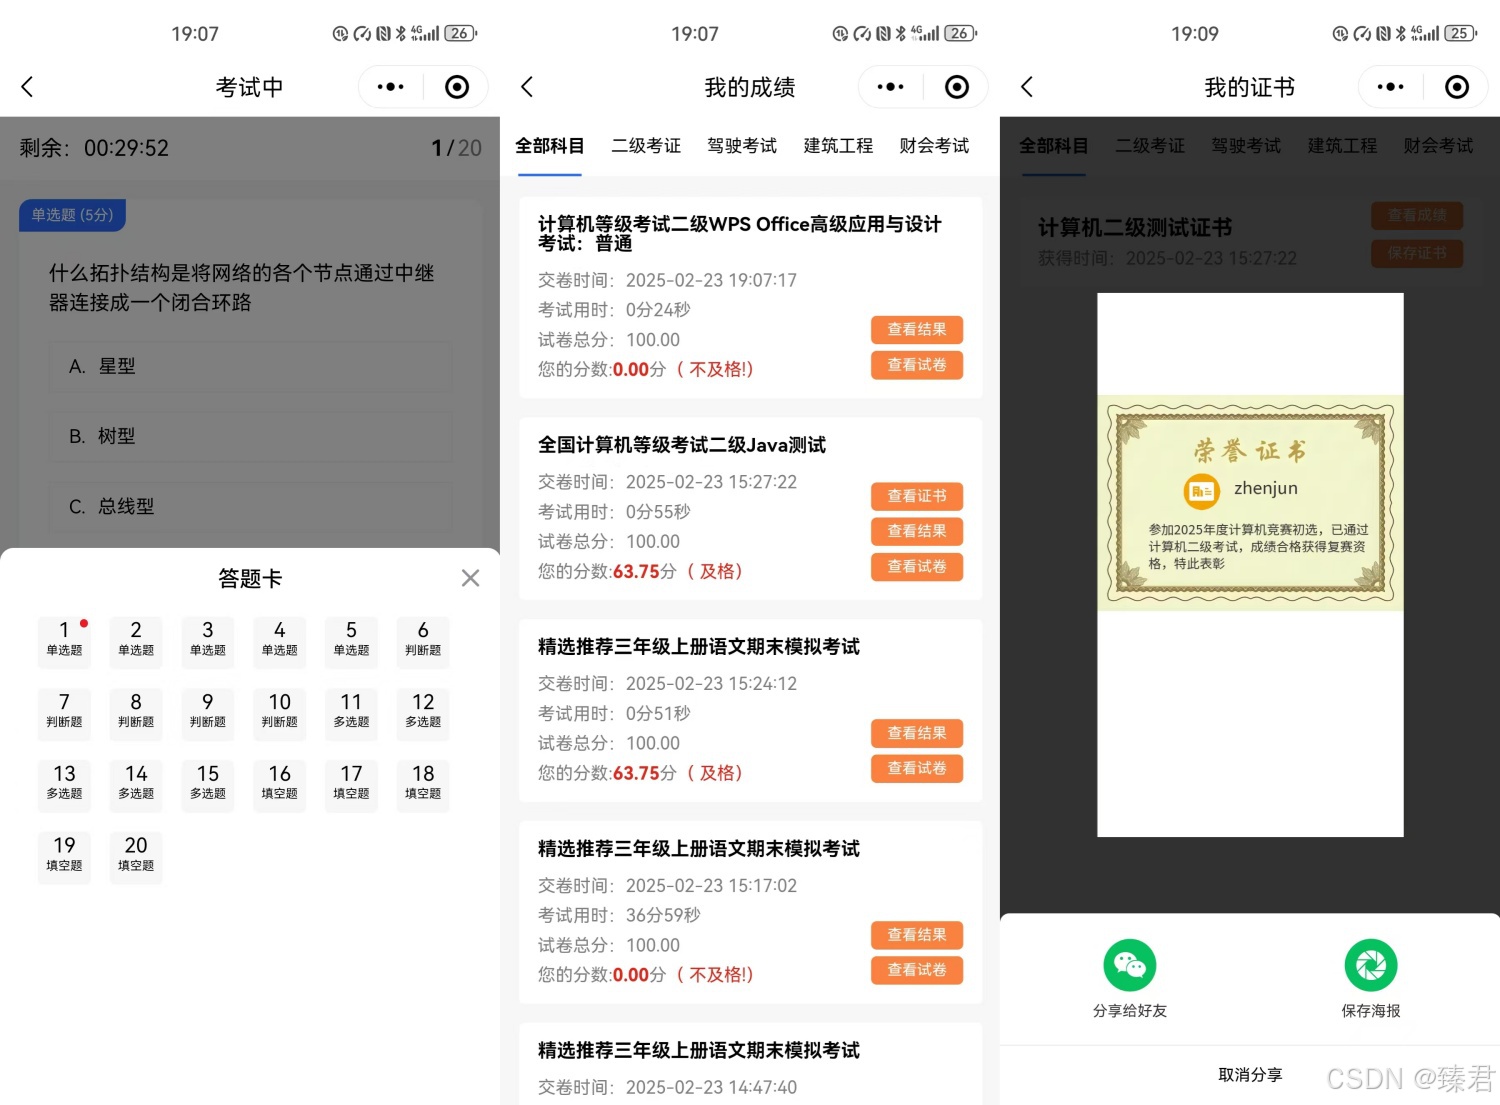
Task: Click the 计算机二级测试证书 title text
Action: click(x=1135, y=228)
